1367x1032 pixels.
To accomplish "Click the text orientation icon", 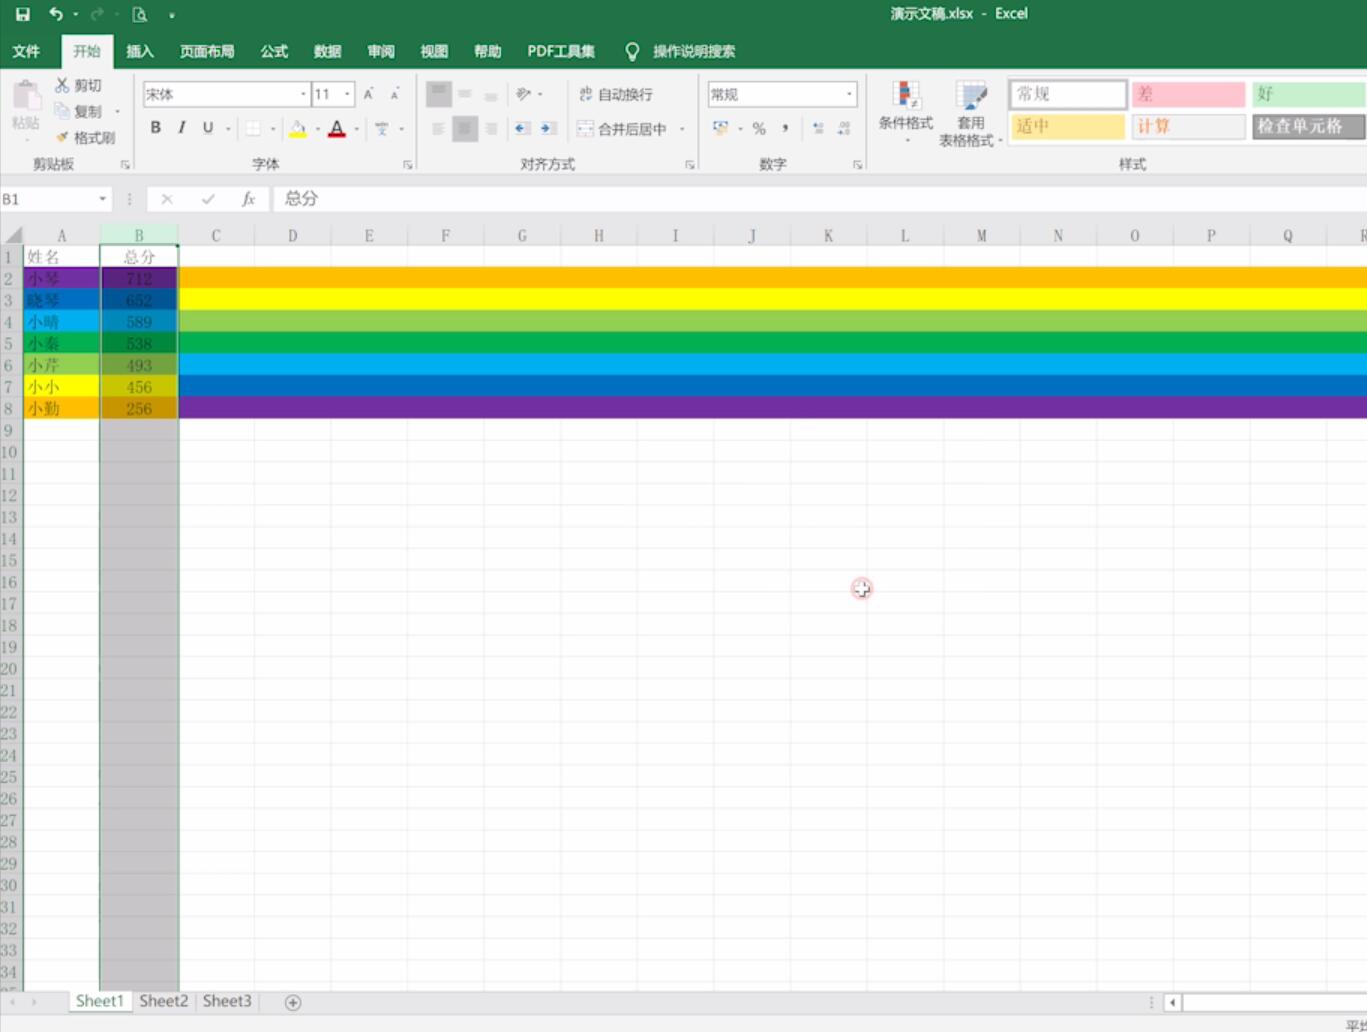I will [523, 94].
